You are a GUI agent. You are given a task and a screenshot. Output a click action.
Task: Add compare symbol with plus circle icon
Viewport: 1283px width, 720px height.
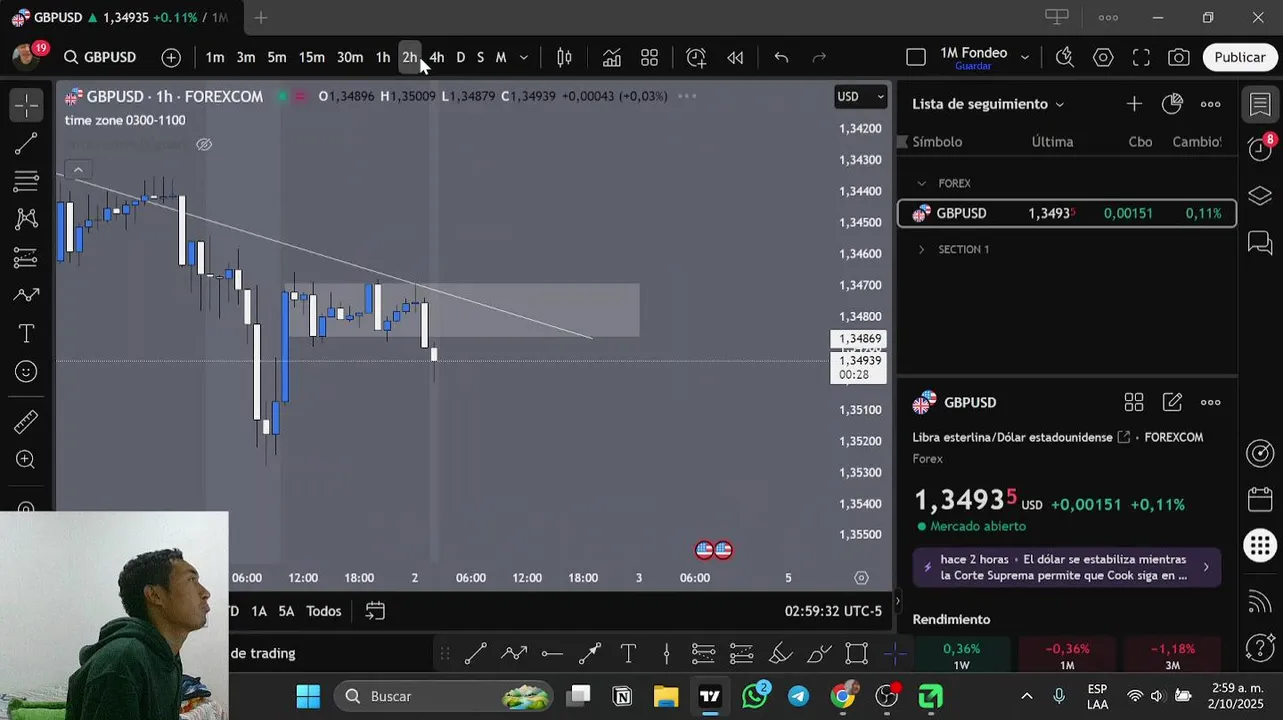tap(171, 58)
